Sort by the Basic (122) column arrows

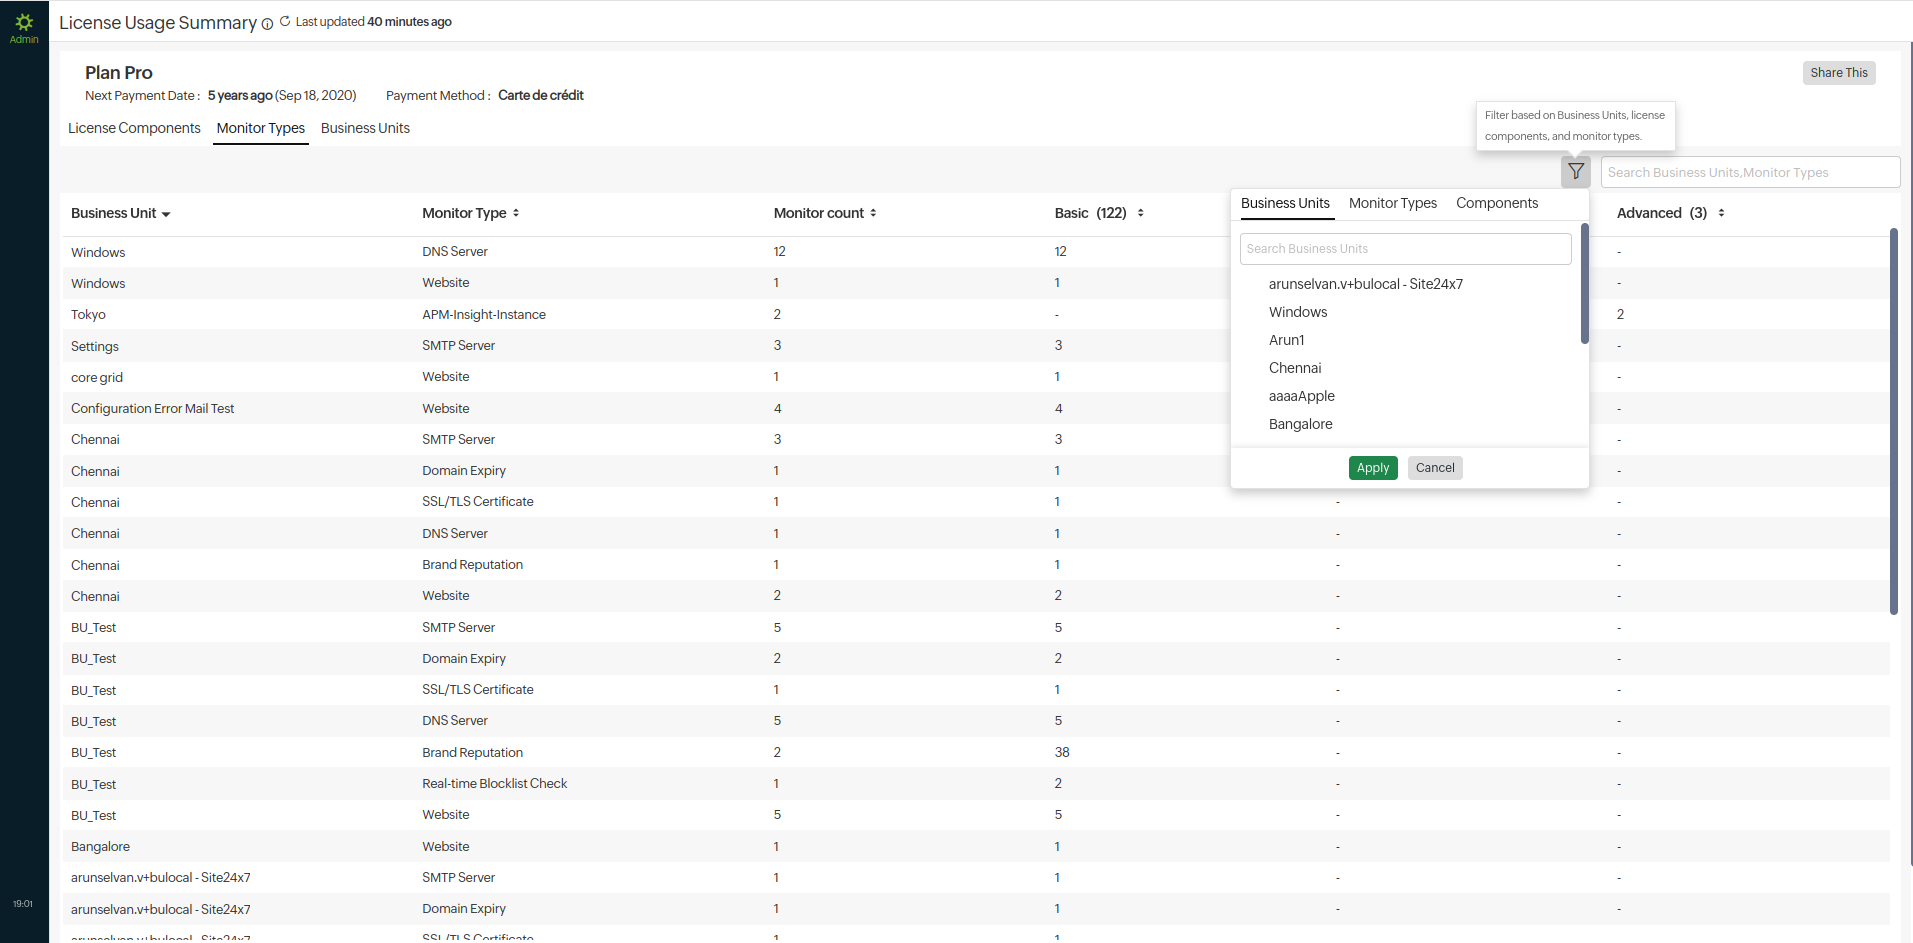click(1140, 213)
